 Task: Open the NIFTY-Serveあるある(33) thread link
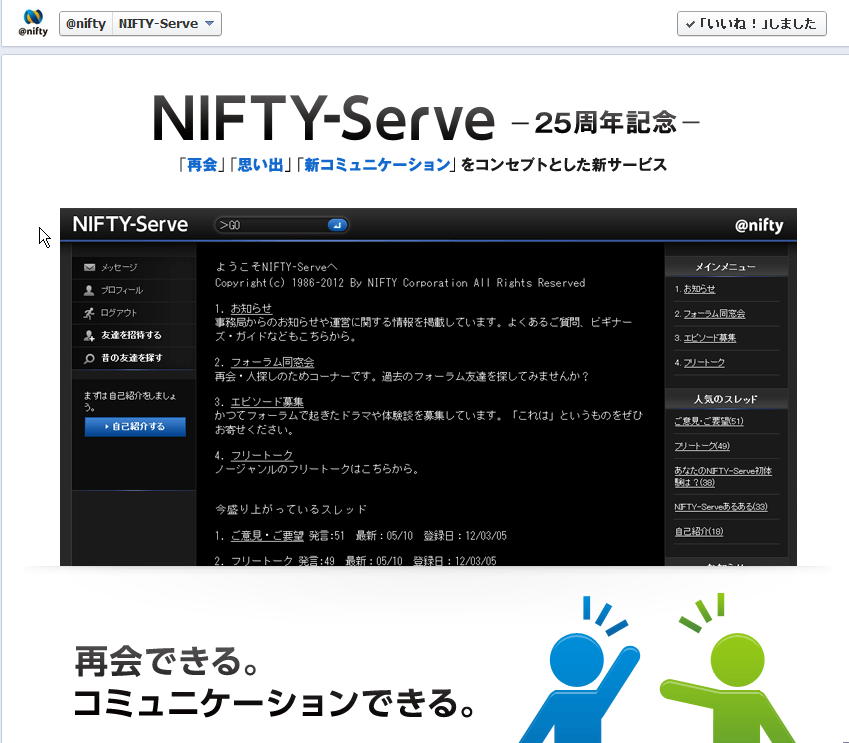click(720, 507)
